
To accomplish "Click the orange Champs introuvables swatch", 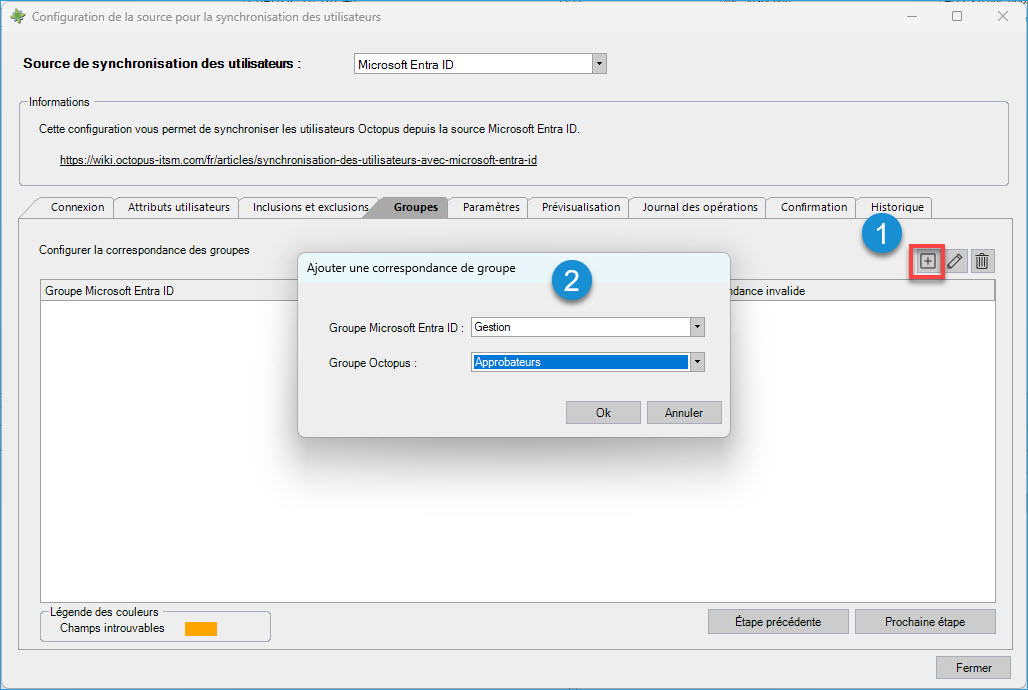I will pyautogui.click(x=200, y=629).
